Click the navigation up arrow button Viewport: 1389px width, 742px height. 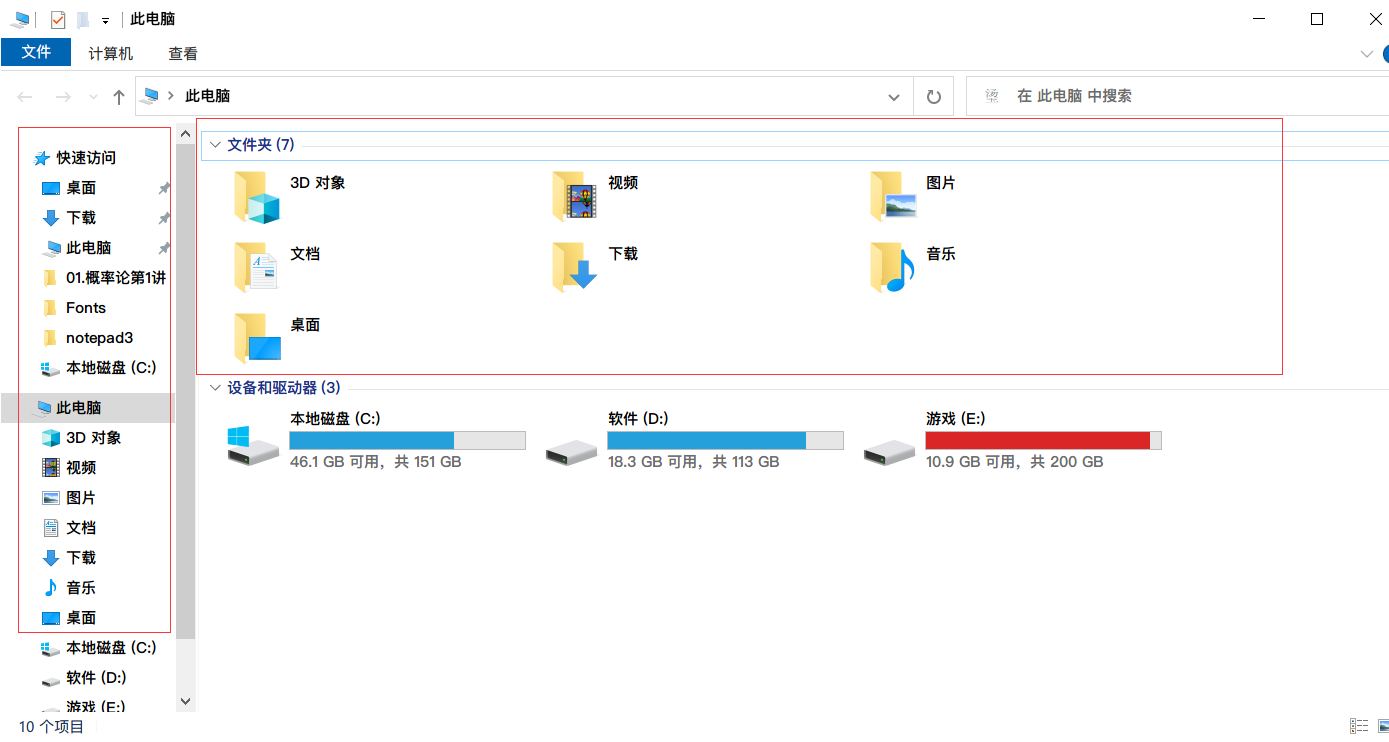pyautogui.click(x=118, y=95)
